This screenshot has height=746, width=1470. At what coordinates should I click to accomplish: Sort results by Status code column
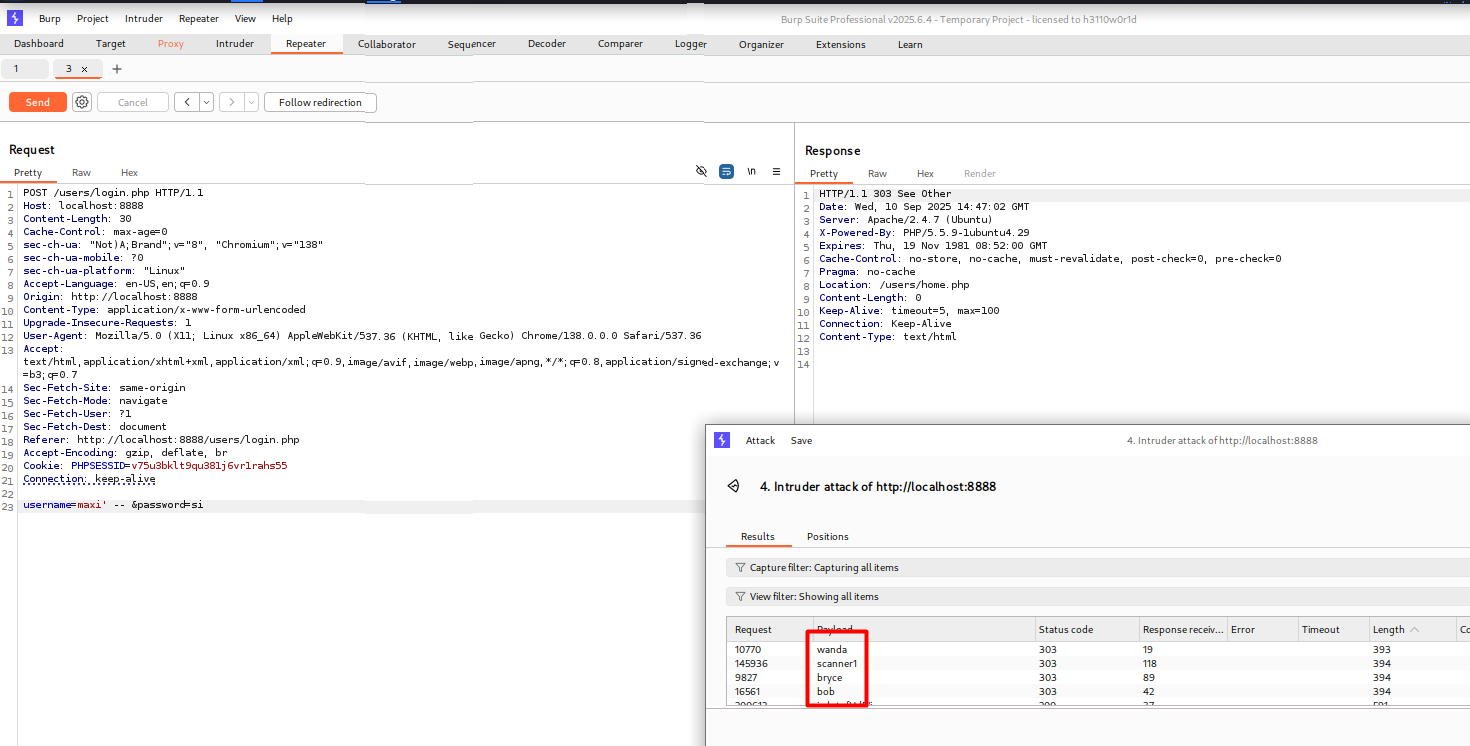click(x=1087, y=629)
